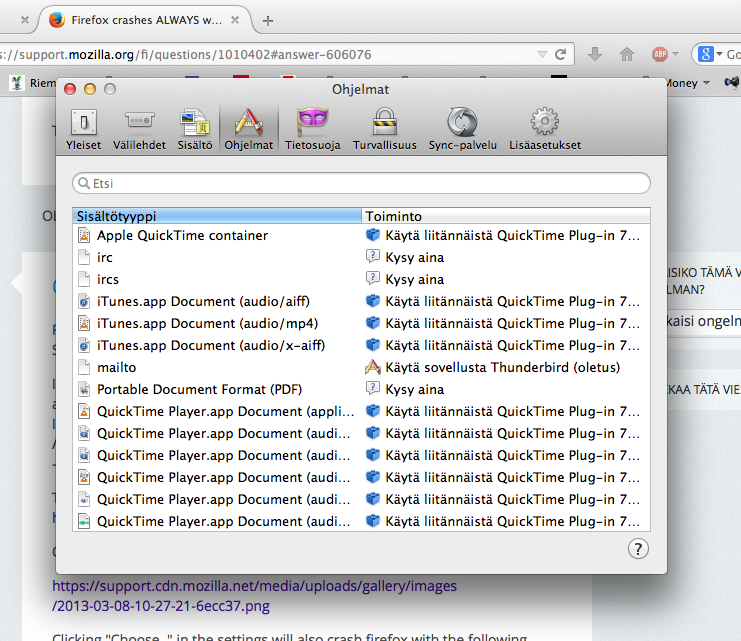Open action dropdown for QuickTime Player (appli… row

click(x=506, y=411)
